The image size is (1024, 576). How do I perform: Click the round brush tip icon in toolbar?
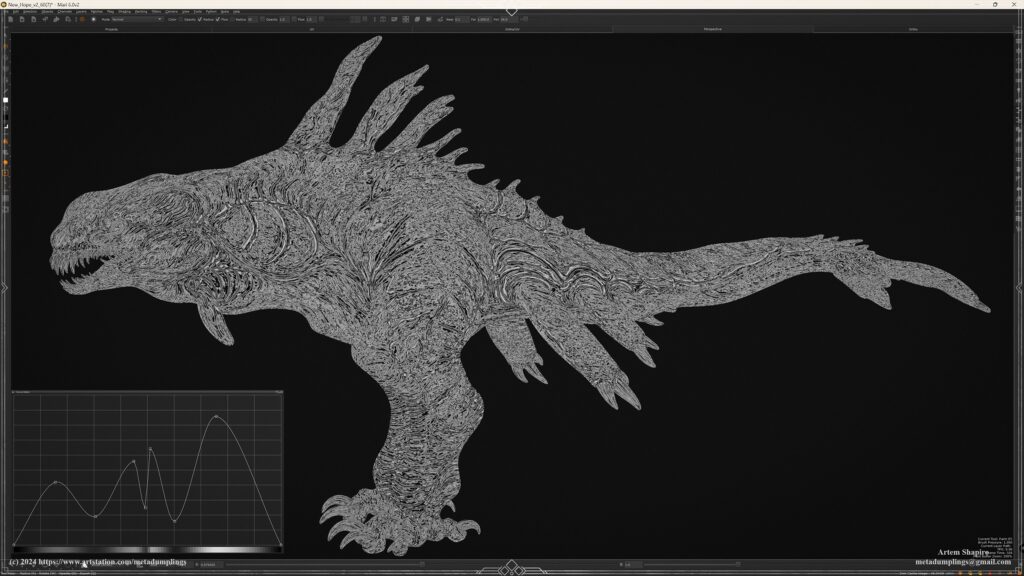[93, 19]
